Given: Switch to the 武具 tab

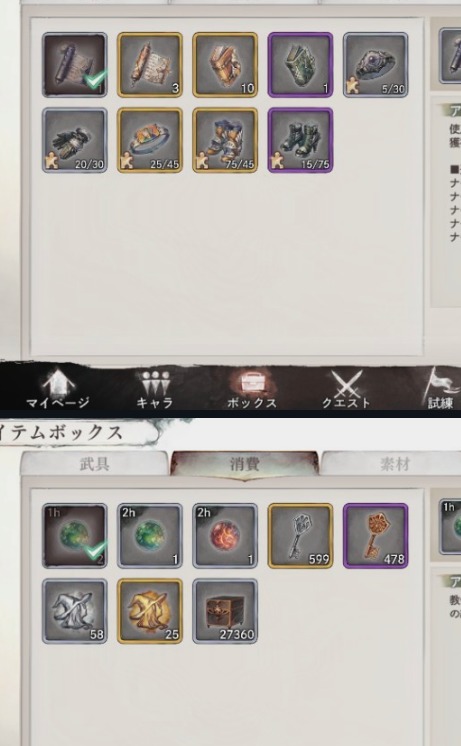Looking at the screenshot, I should point(94,463).
